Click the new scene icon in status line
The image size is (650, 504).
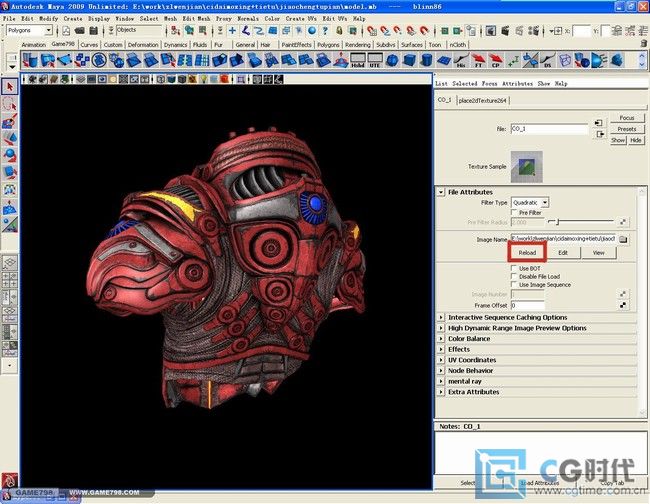tap(66, 31)
